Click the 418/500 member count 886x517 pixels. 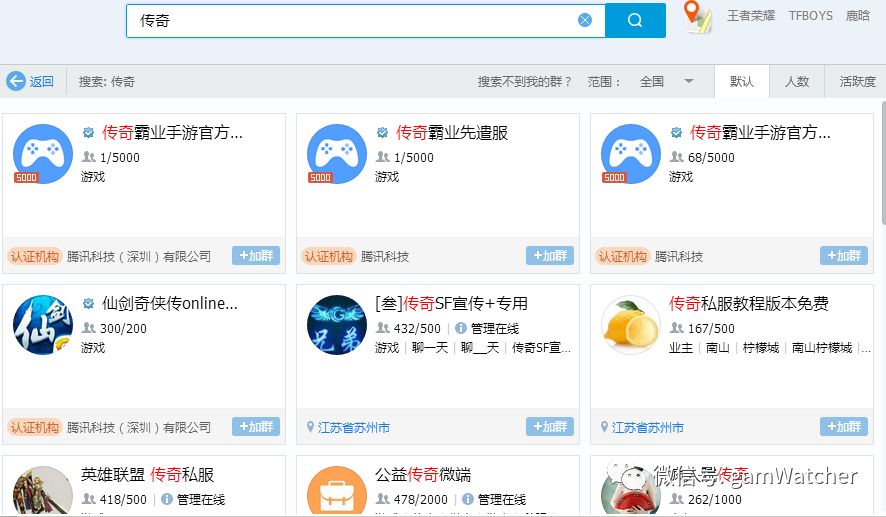pyautogui.click(x=123, y=499)
